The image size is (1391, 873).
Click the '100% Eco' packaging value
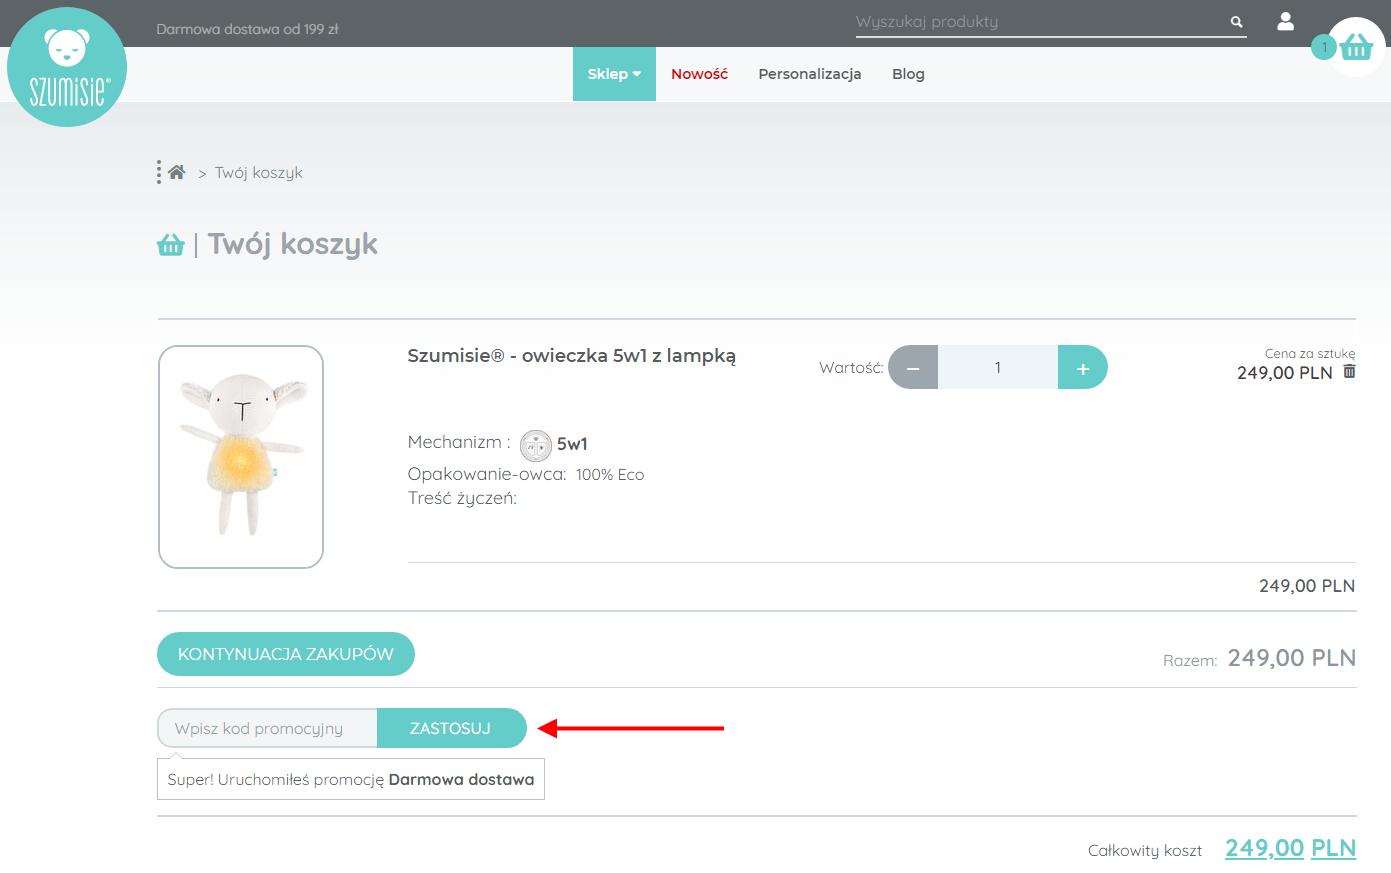(610, 475)
